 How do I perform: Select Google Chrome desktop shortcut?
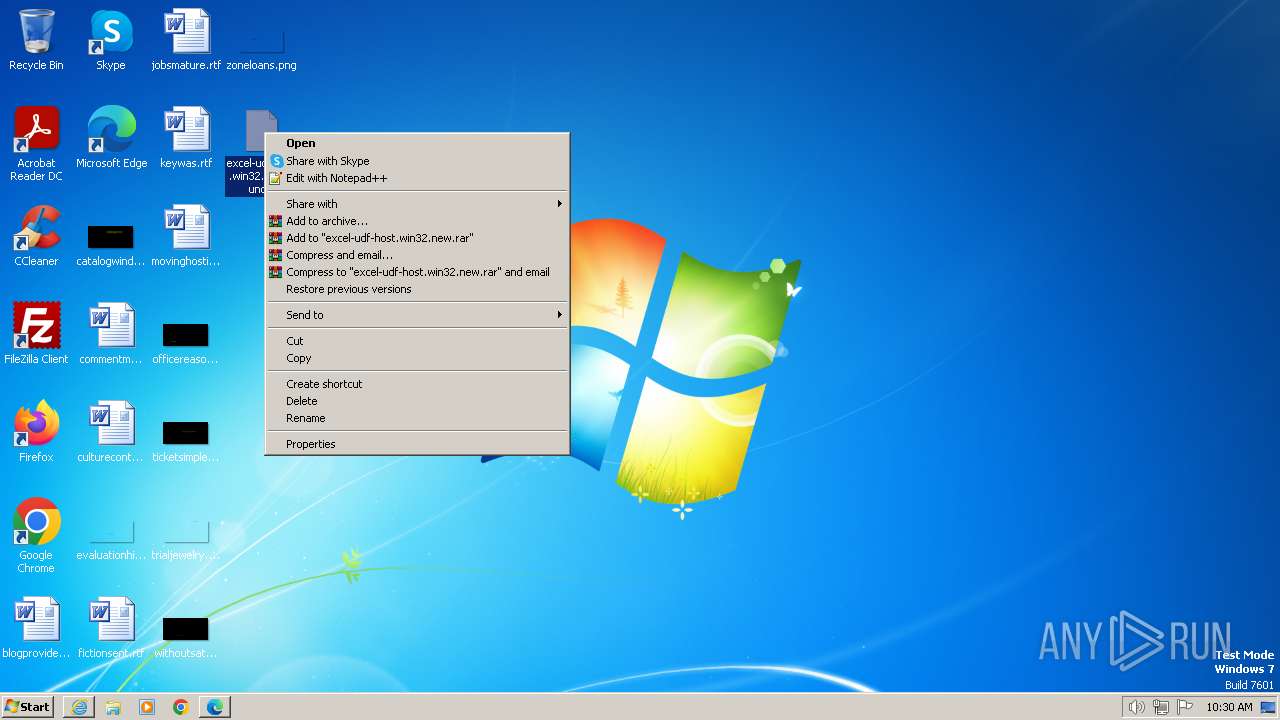pyautogui.click(x=36, y=536)
